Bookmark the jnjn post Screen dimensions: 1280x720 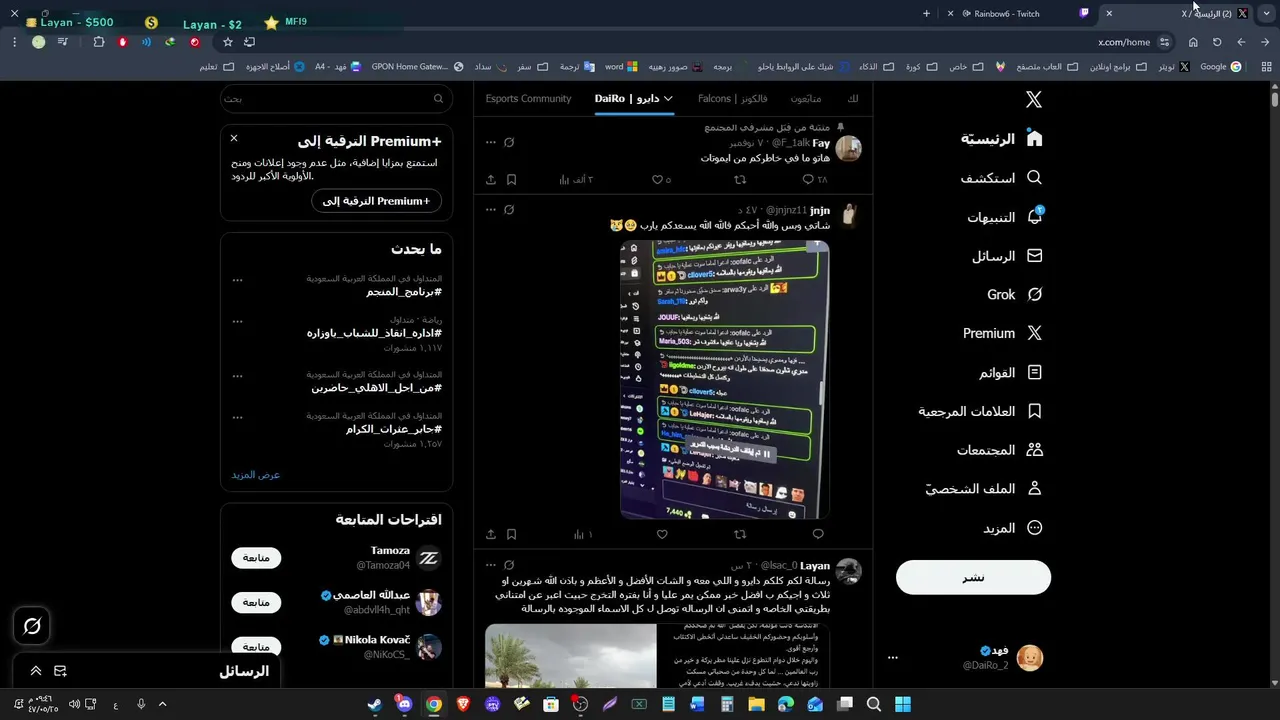point(511,534)
